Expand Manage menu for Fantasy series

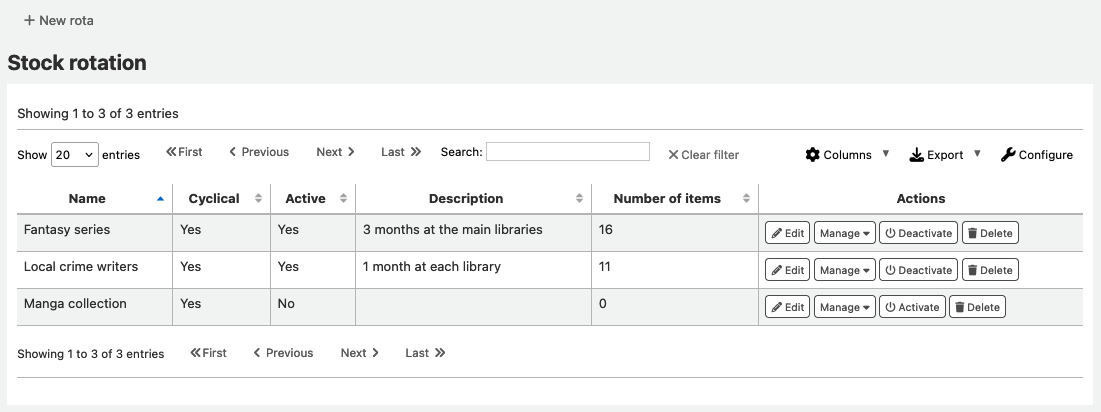coord(845,233)
